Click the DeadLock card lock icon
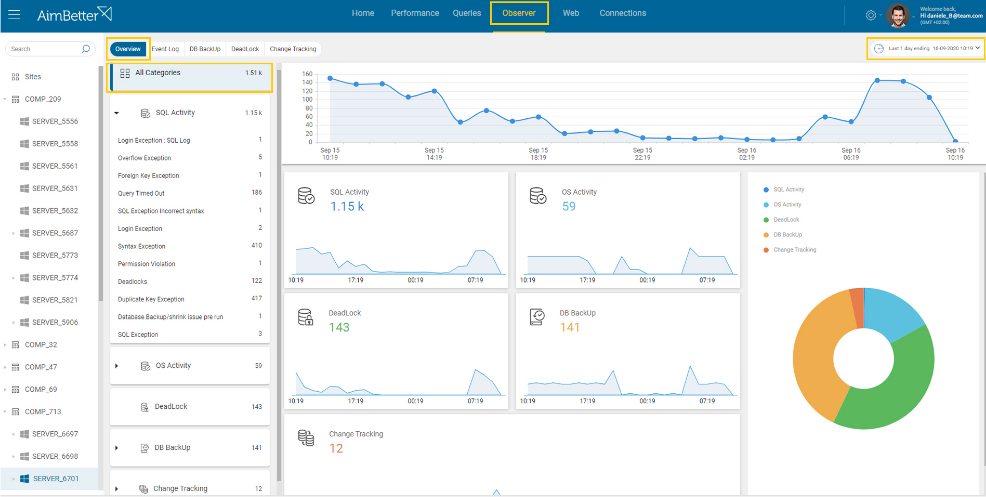The image size is (986, 497). point(306,316)
